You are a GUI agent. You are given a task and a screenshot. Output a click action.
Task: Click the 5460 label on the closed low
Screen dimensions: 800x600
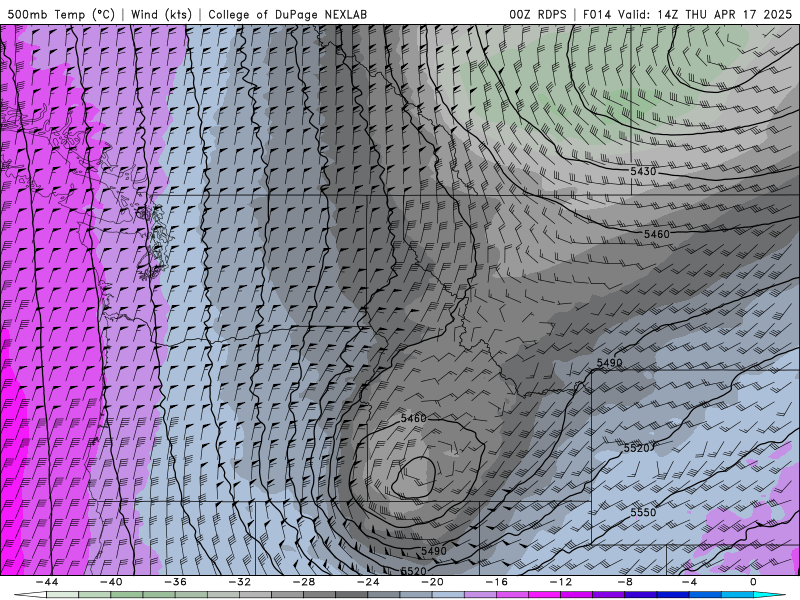point(413,418)
